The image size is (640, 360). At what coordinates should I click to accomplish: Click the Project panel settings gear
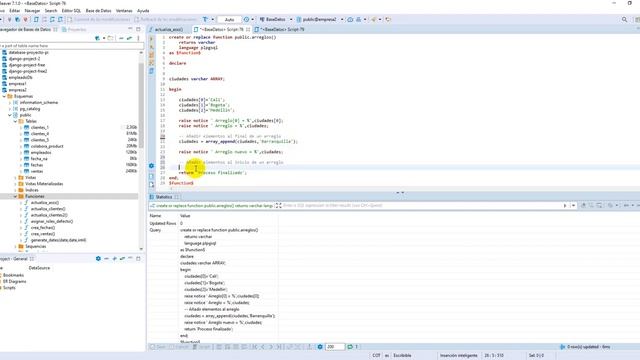pyautogui.click(x=98, y=259)
